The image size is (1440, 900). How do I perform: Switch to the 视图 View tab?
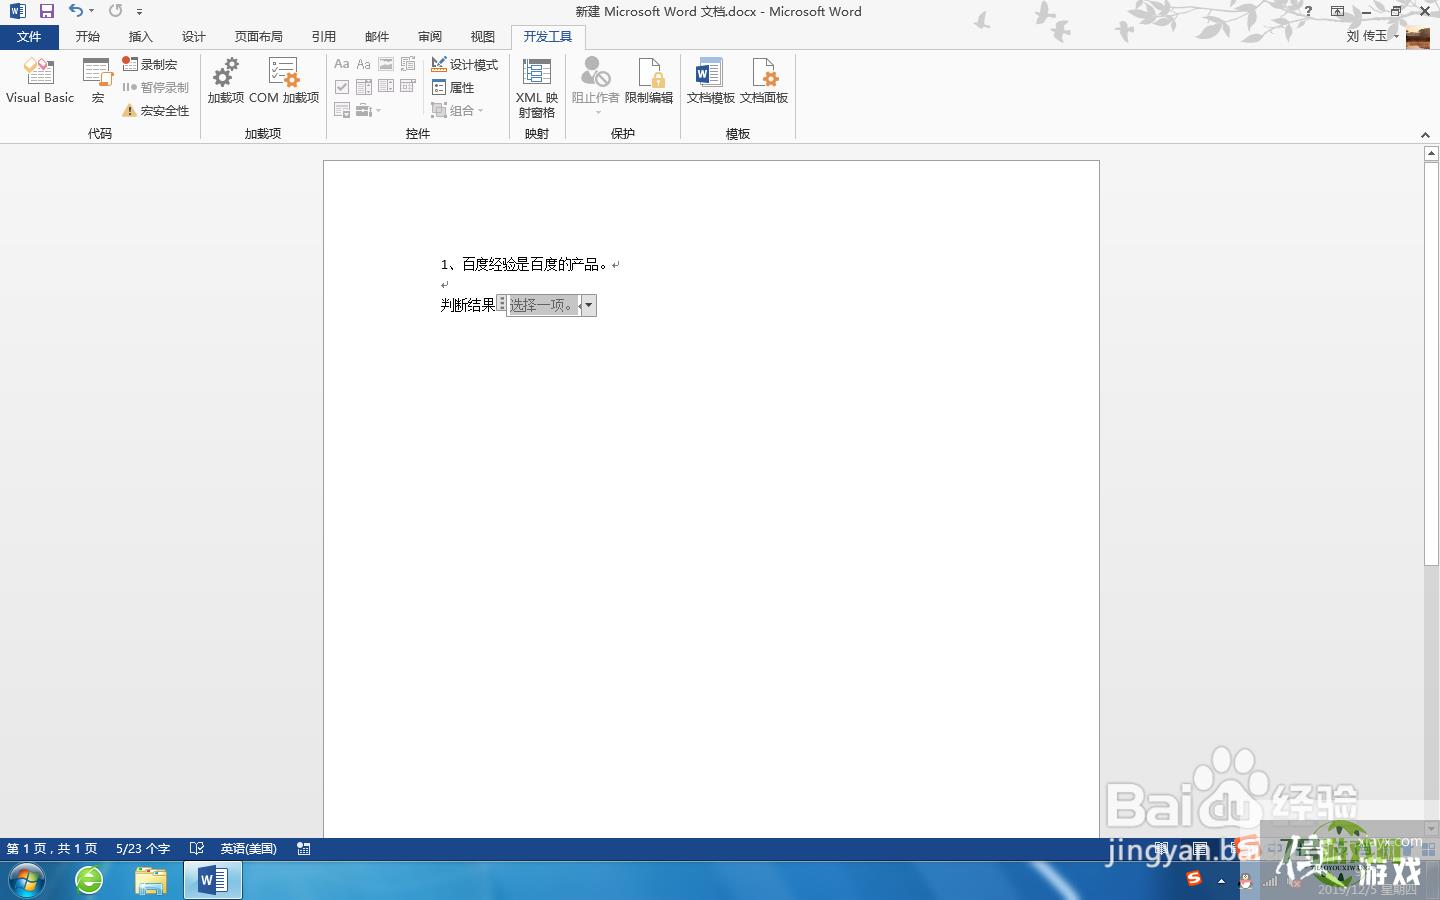pos(483,36)
